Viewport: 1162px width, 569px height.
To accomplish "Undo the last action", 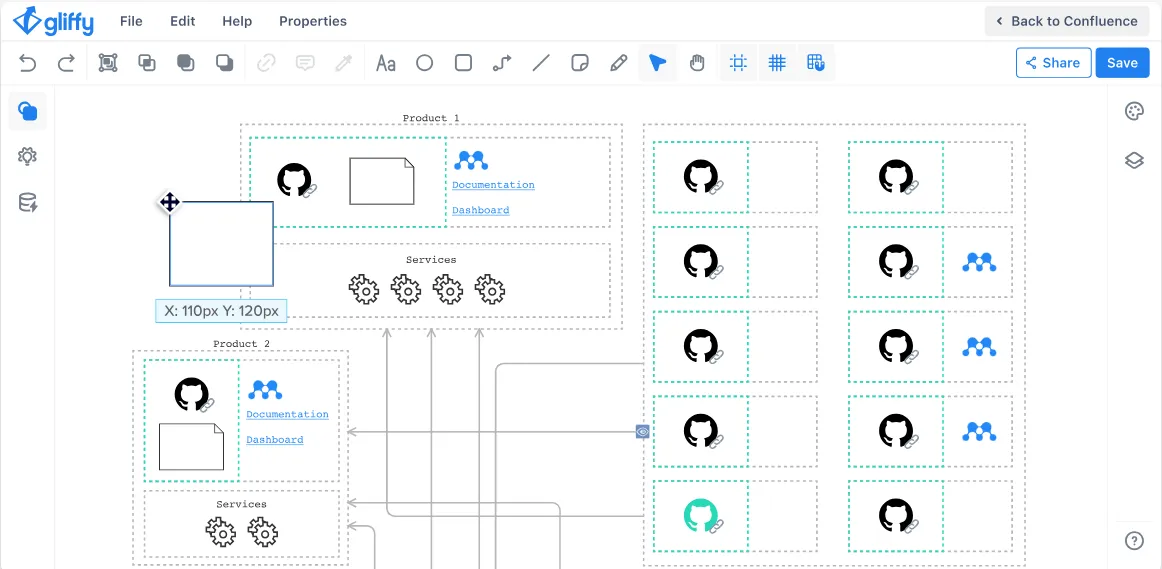I will pos(27,63).
